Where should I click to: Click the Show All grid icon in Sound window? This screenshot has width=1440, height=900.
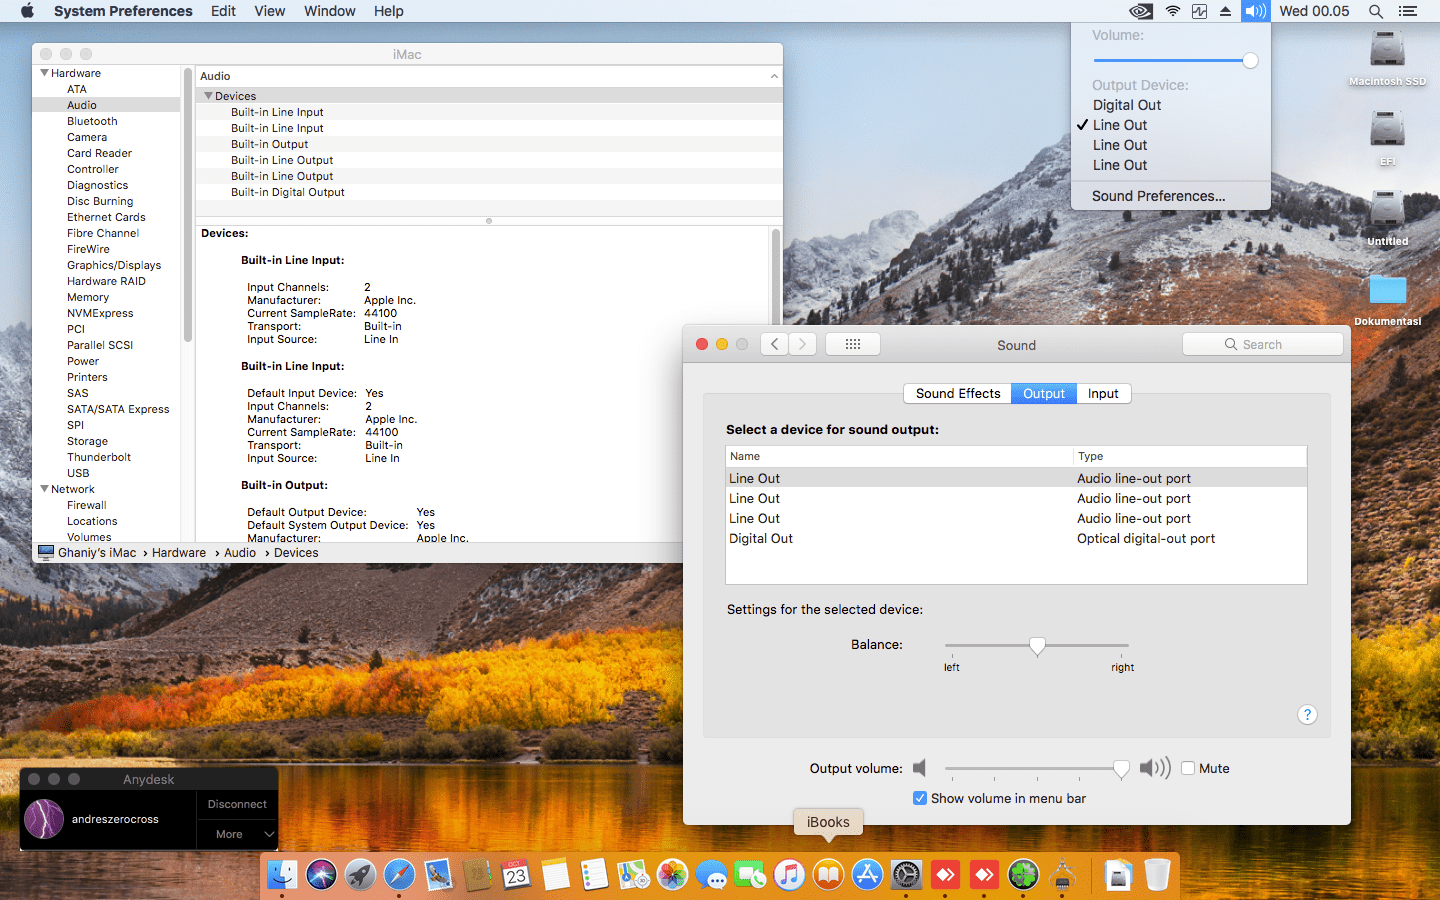pos(852,344)
